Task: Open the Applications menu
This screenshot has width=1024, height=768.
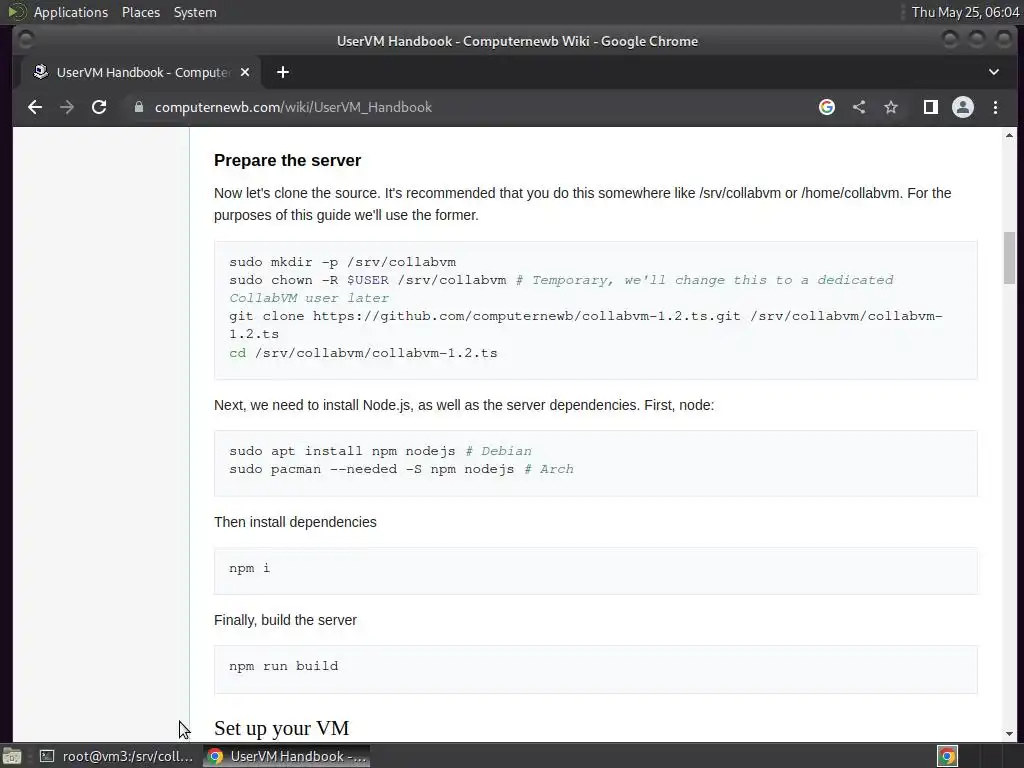Action: coord(71,12)
